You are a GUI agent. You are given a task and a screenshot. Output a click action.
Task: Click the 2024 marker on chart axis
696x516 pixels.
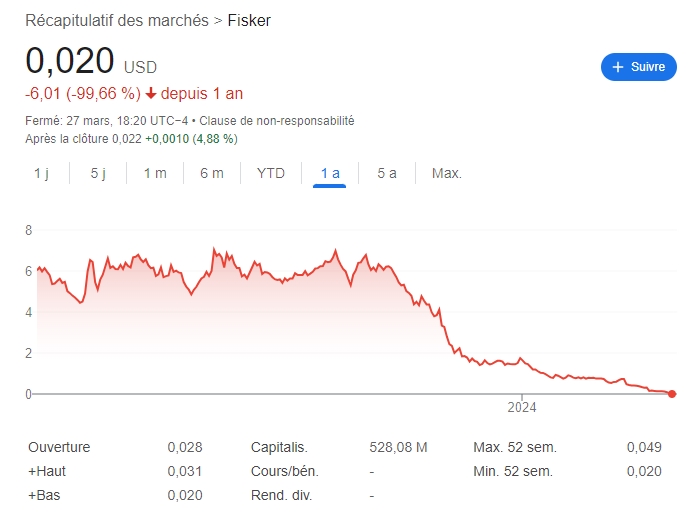tap(522, 407)
